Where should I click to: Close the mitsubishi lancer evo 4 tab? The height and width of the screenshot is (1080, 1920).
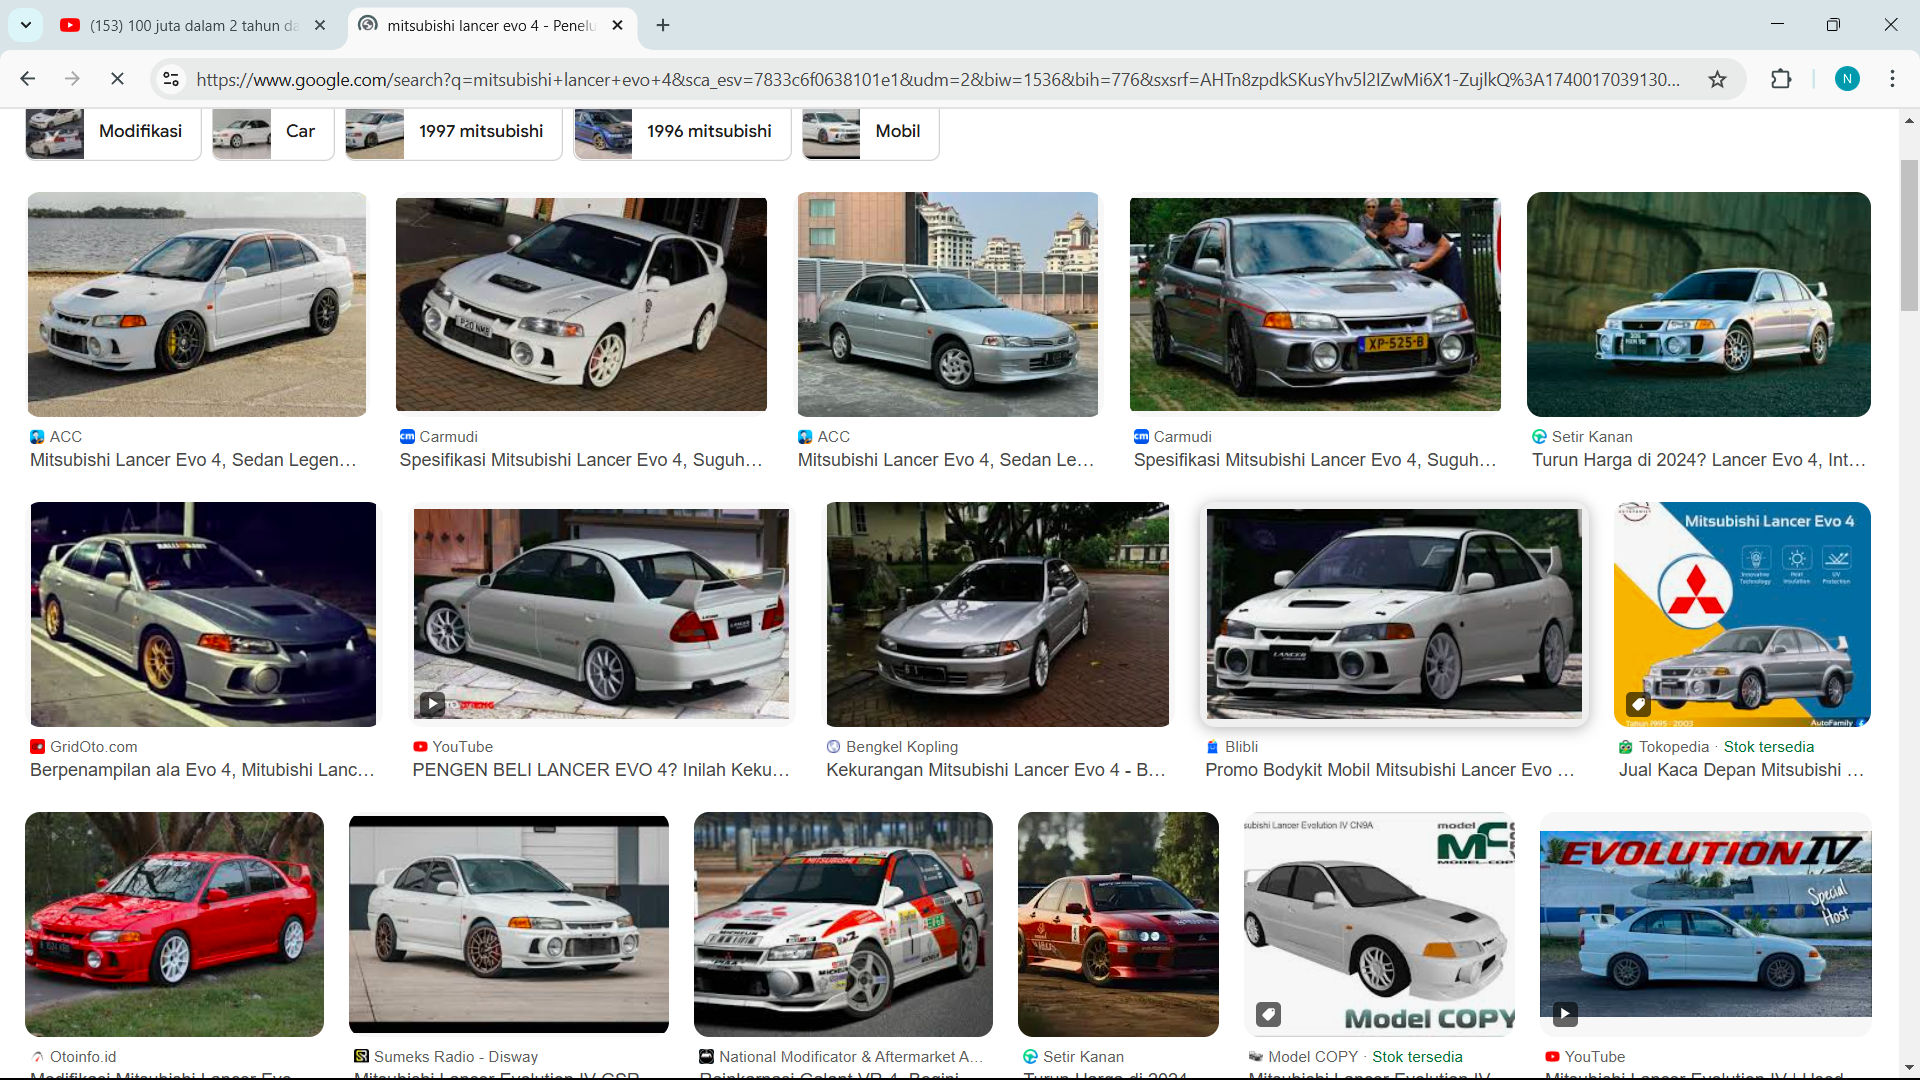pos(617,25)
